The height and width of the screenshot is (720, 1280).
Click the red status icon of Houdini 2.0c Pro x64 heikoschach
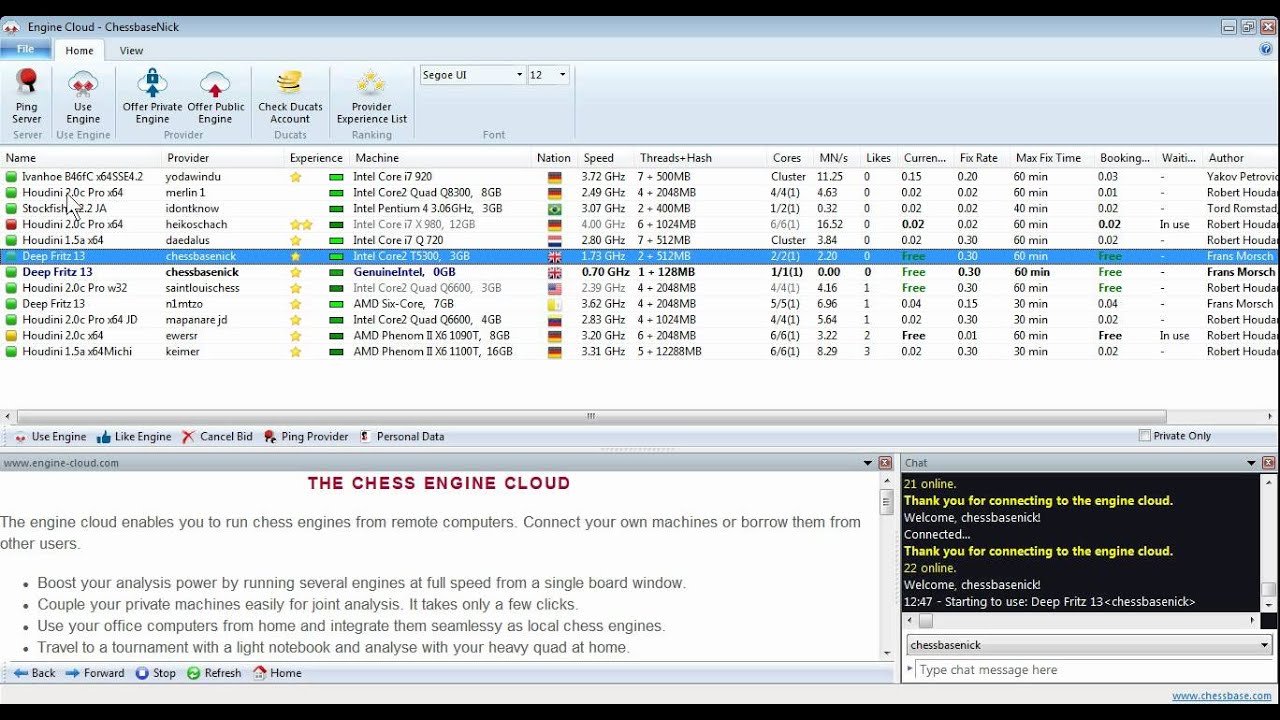click(x=12, y=225)
